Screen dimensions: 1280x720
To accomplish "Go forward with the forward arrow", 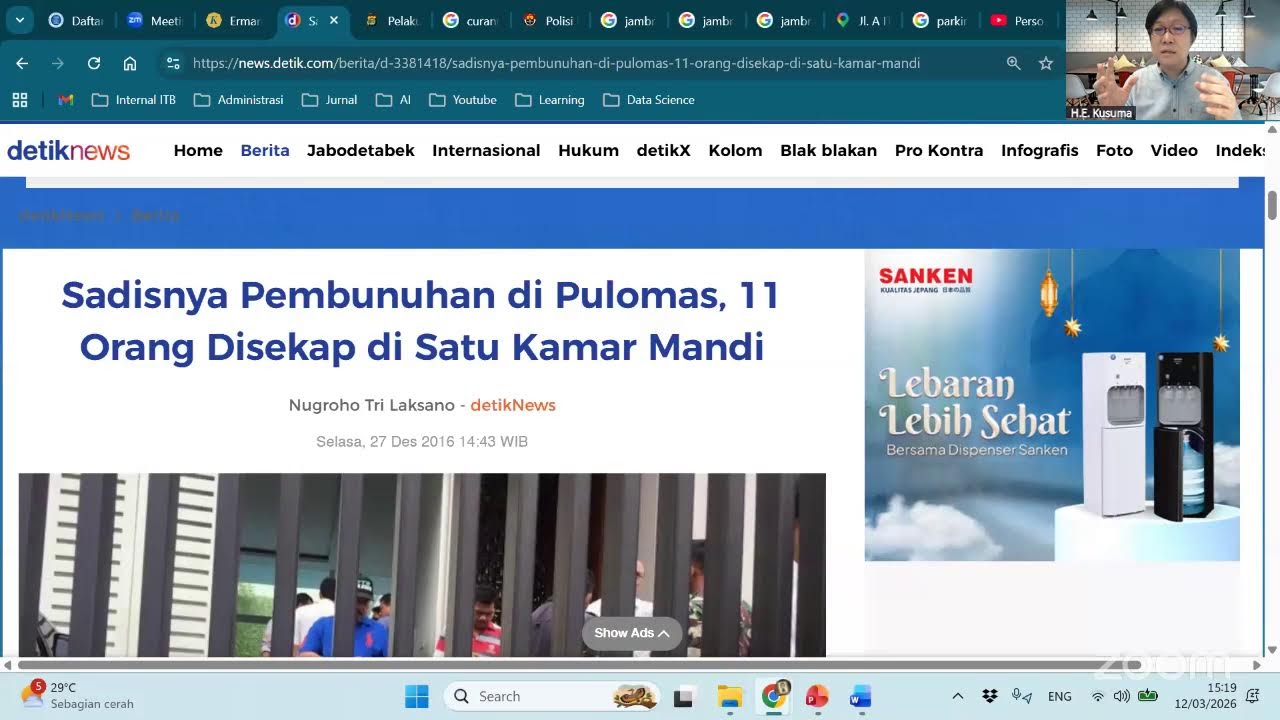I will [x=58, y=63].
